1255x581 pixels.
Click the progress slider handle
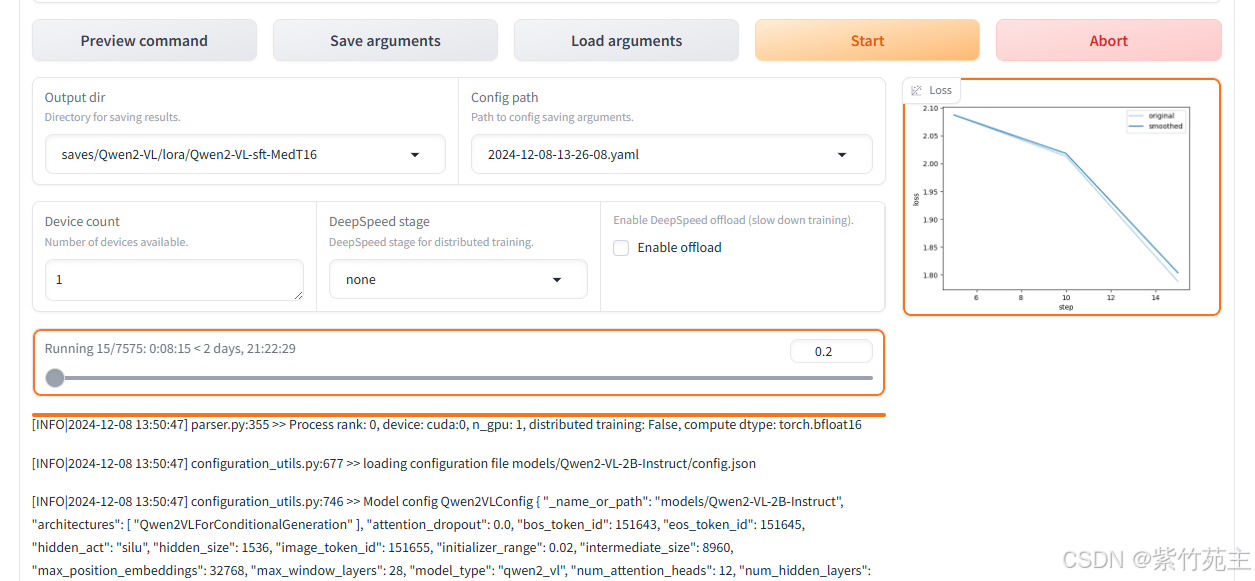click(x=55, y=378)
